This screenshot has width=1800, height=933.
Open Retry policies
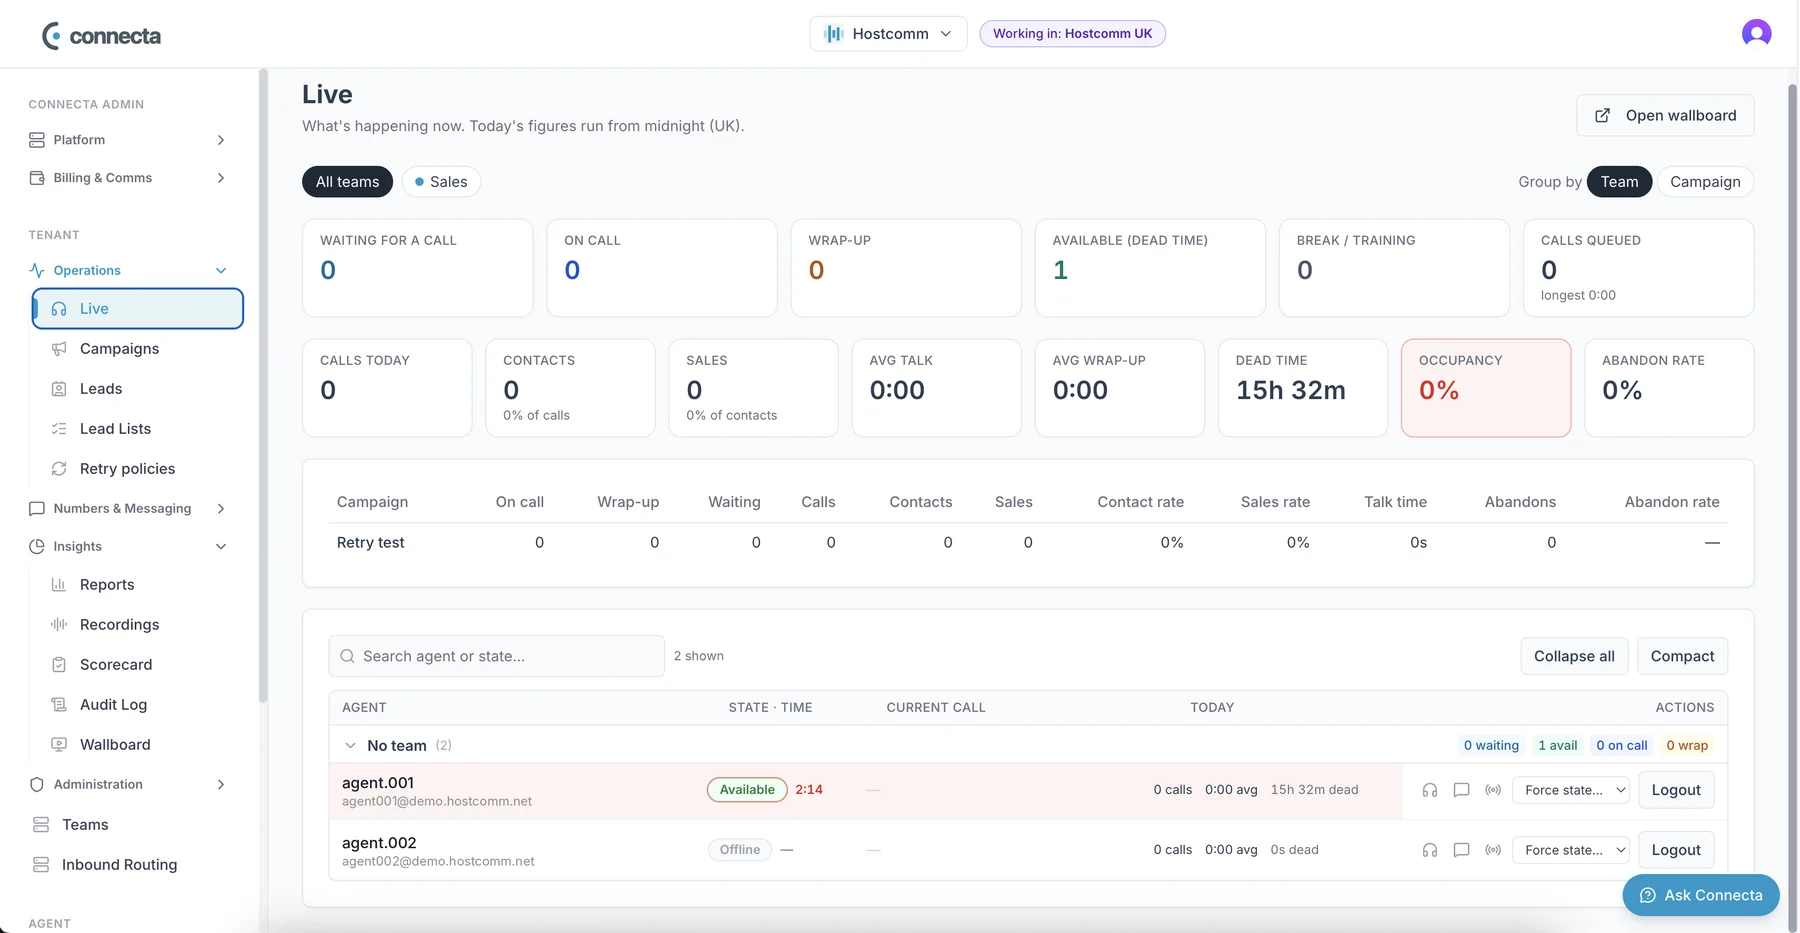pyautogui.click(x=138, y=469)
